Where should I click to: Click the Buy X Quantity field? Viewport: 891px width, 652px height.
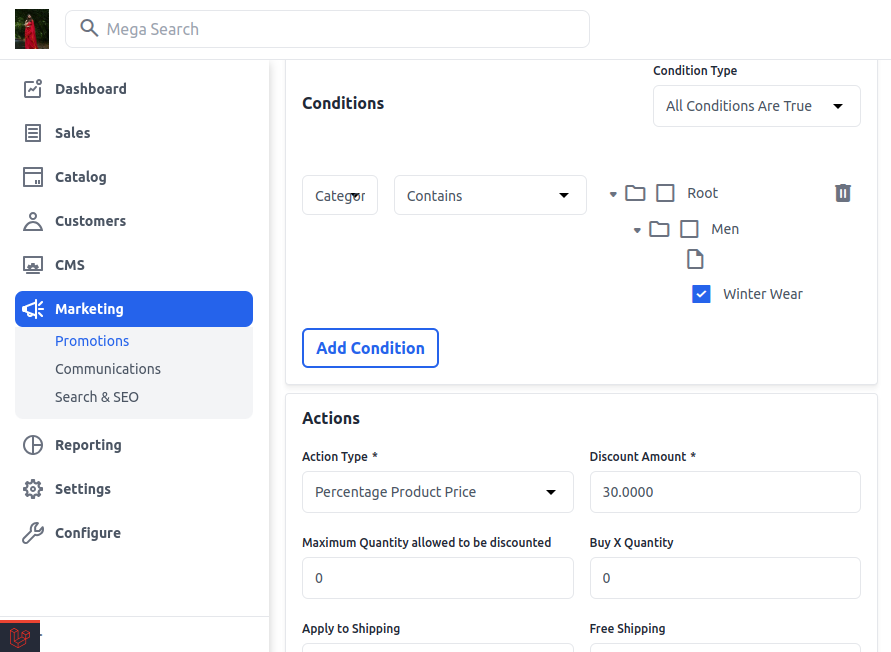(x=725, y=578)
